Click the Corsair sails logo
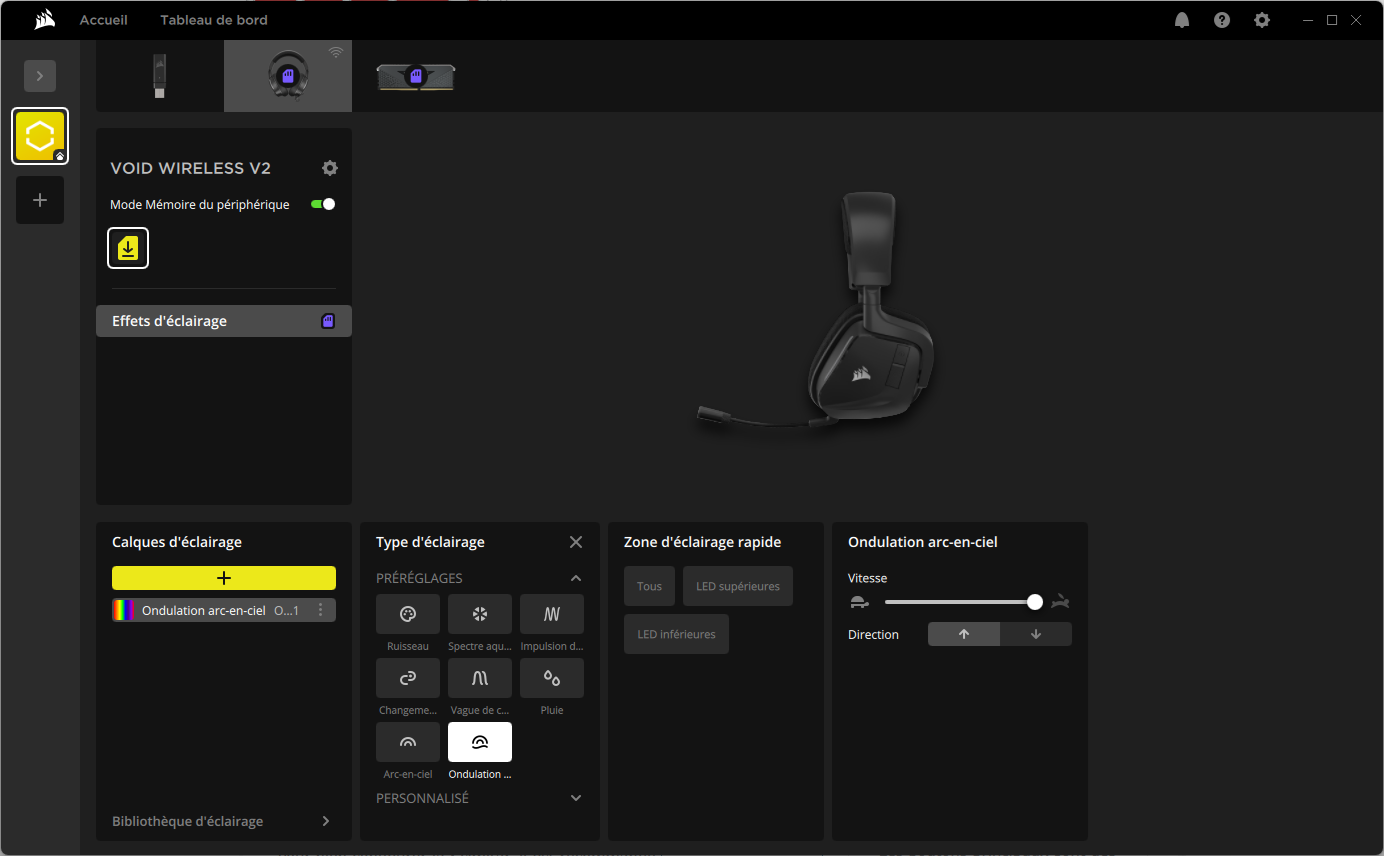 tap(44, 20)
